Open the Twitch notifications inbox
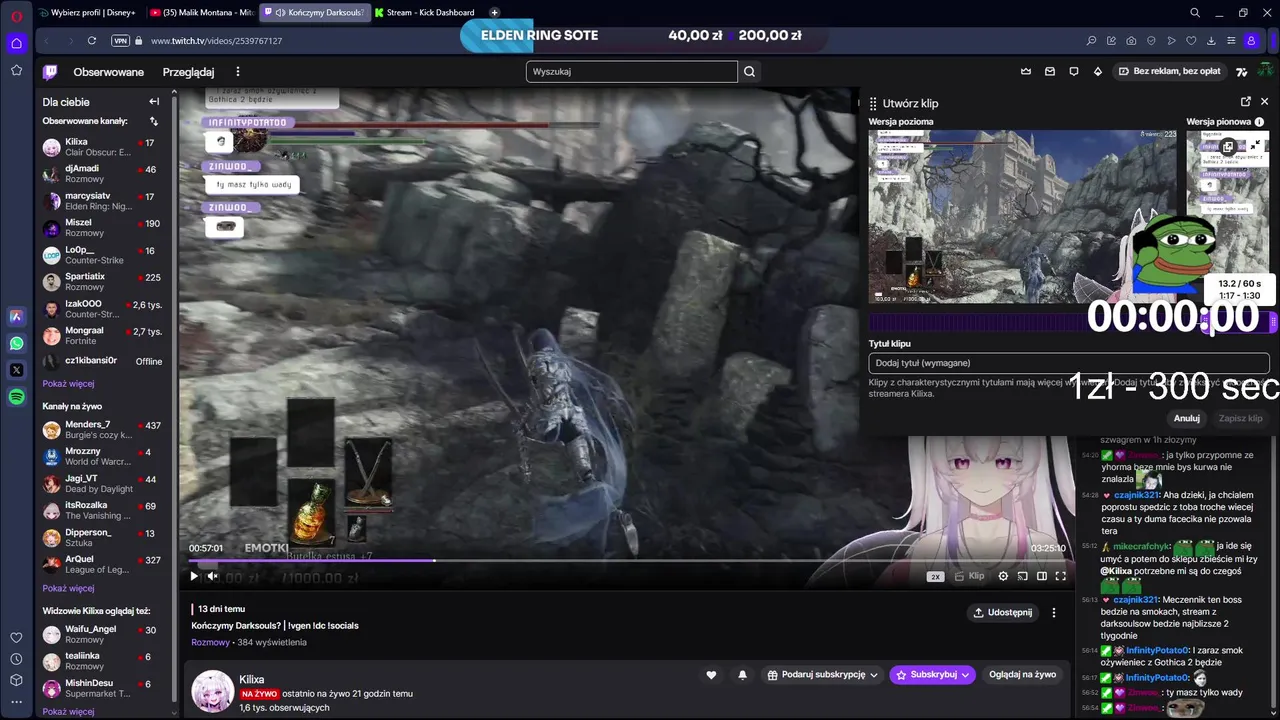Screen dimensions: 1280x720 click(x=1050, y=72)
